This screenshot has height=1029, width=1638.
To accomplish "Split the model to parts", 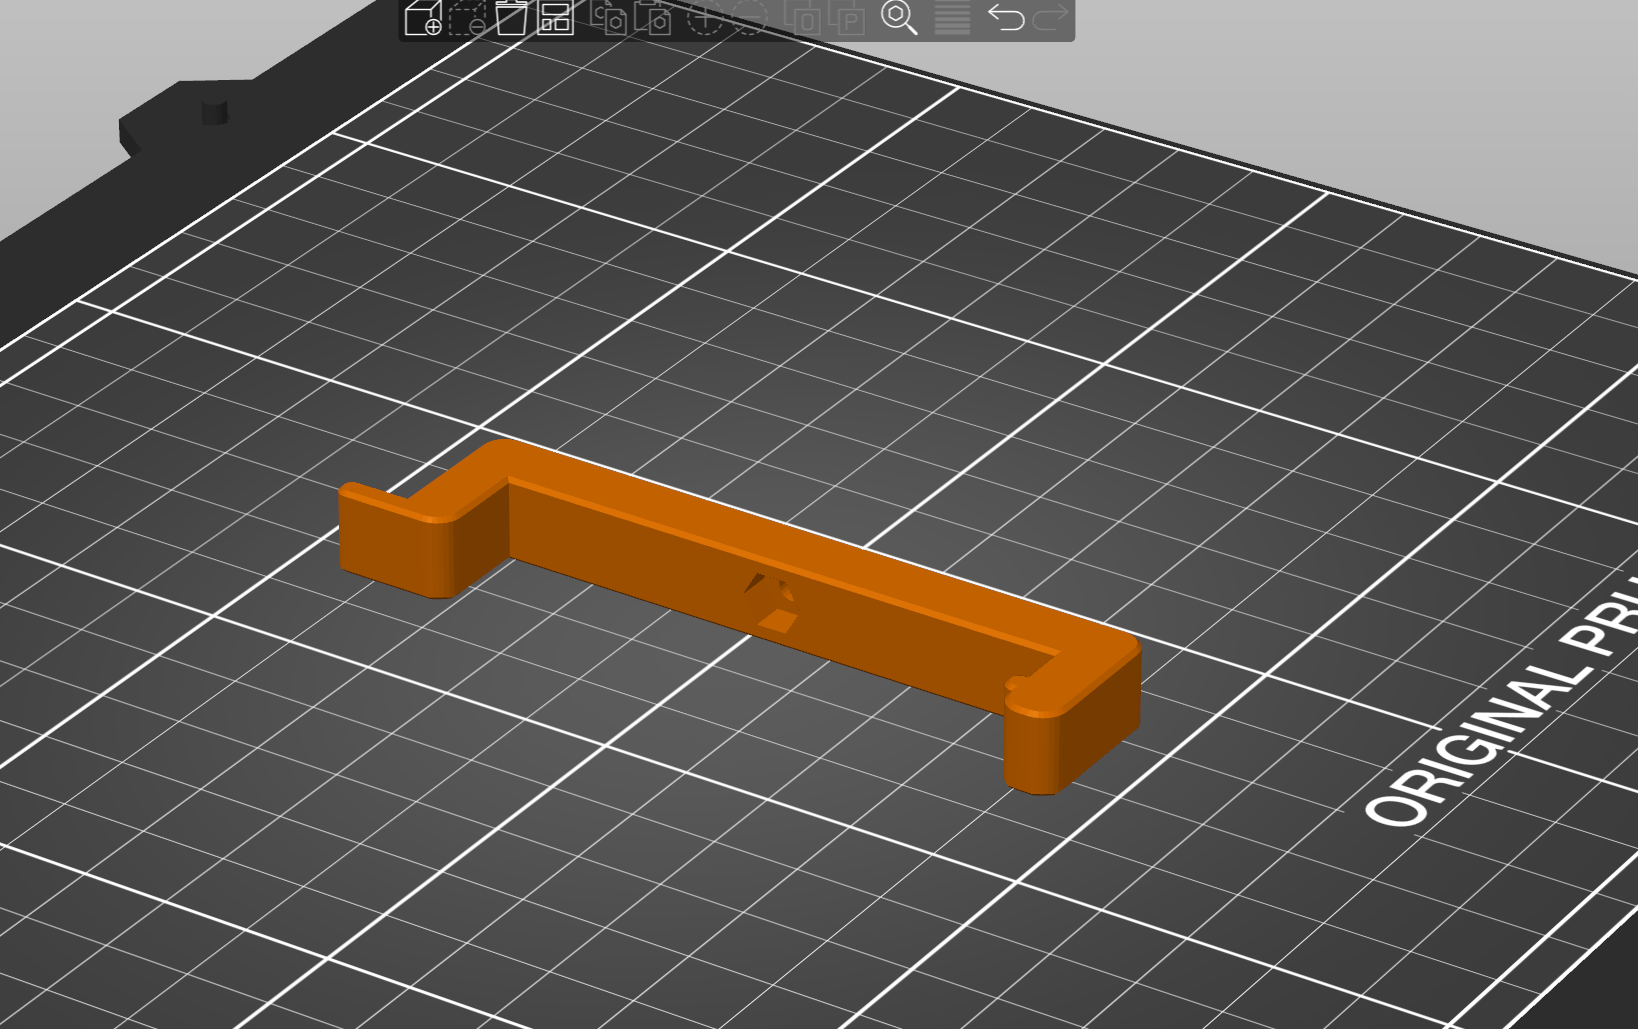I will (x=853, y=17).
